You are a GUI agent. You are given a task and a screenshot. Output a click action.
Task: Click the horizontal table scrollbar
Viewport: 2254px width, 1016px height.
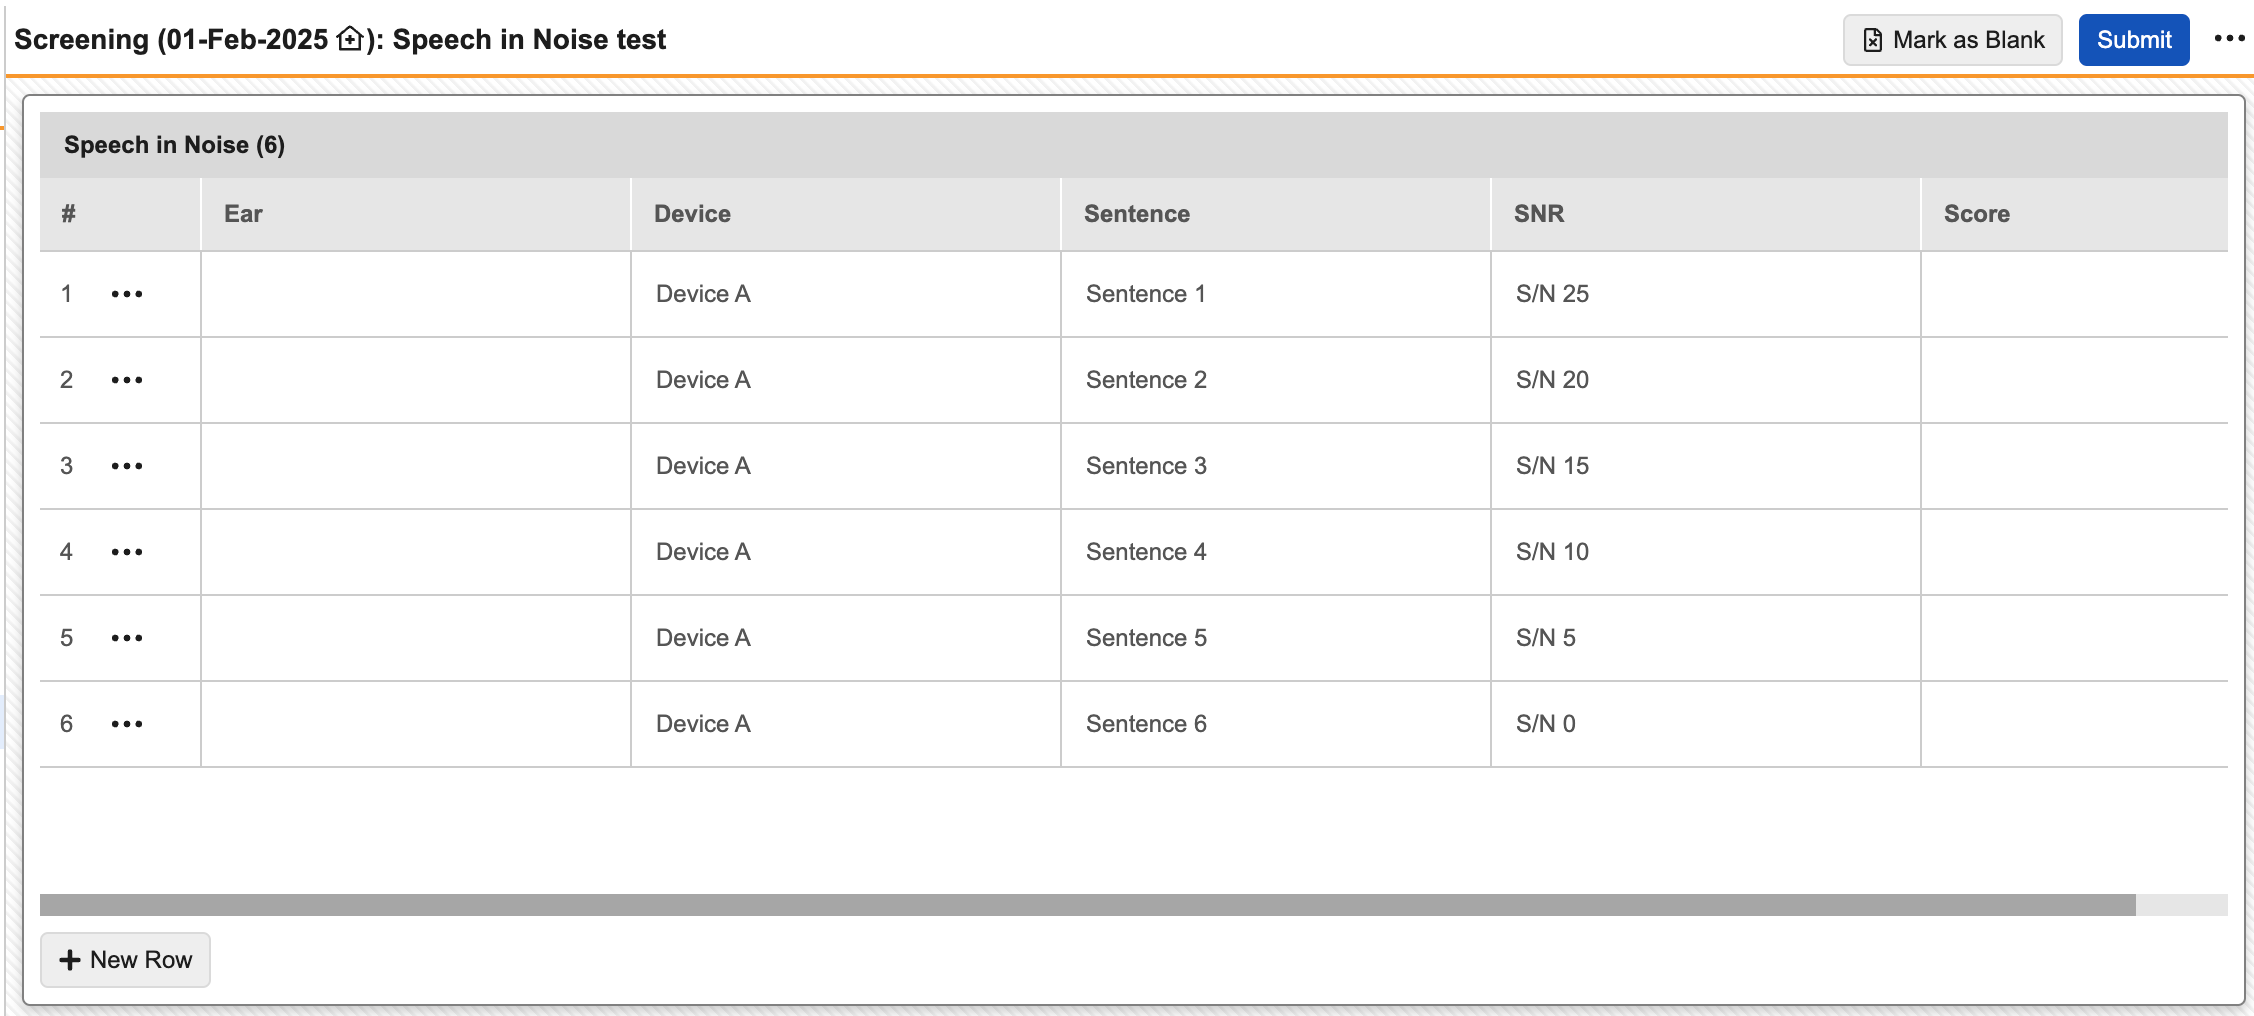tap(1087, 905)
